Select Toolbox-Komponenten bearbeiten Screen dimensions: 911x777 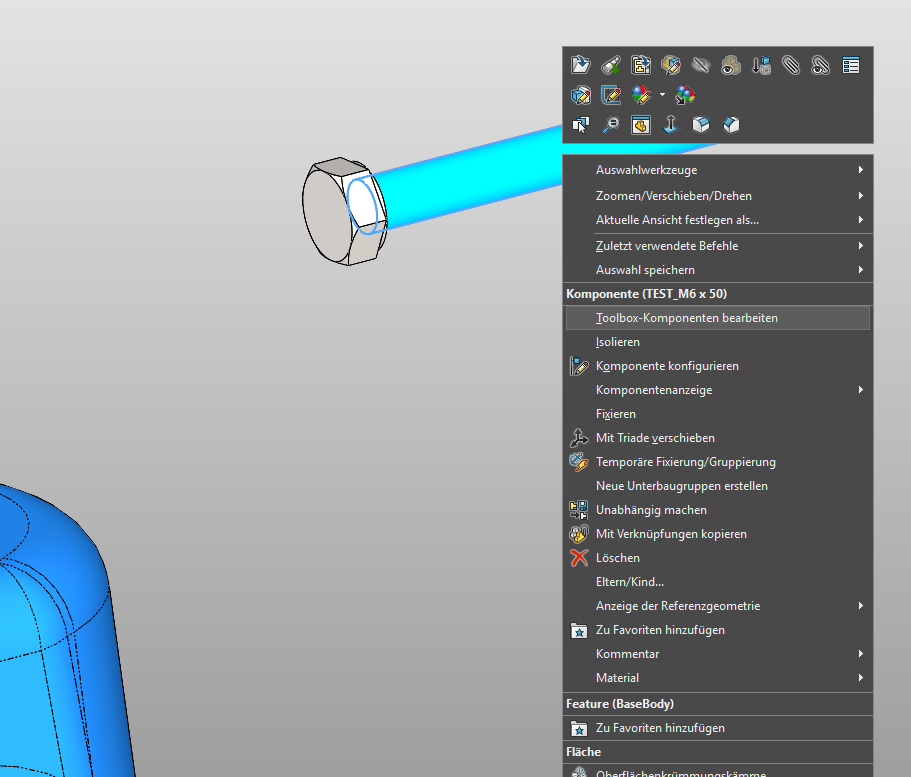coord(686,318)
